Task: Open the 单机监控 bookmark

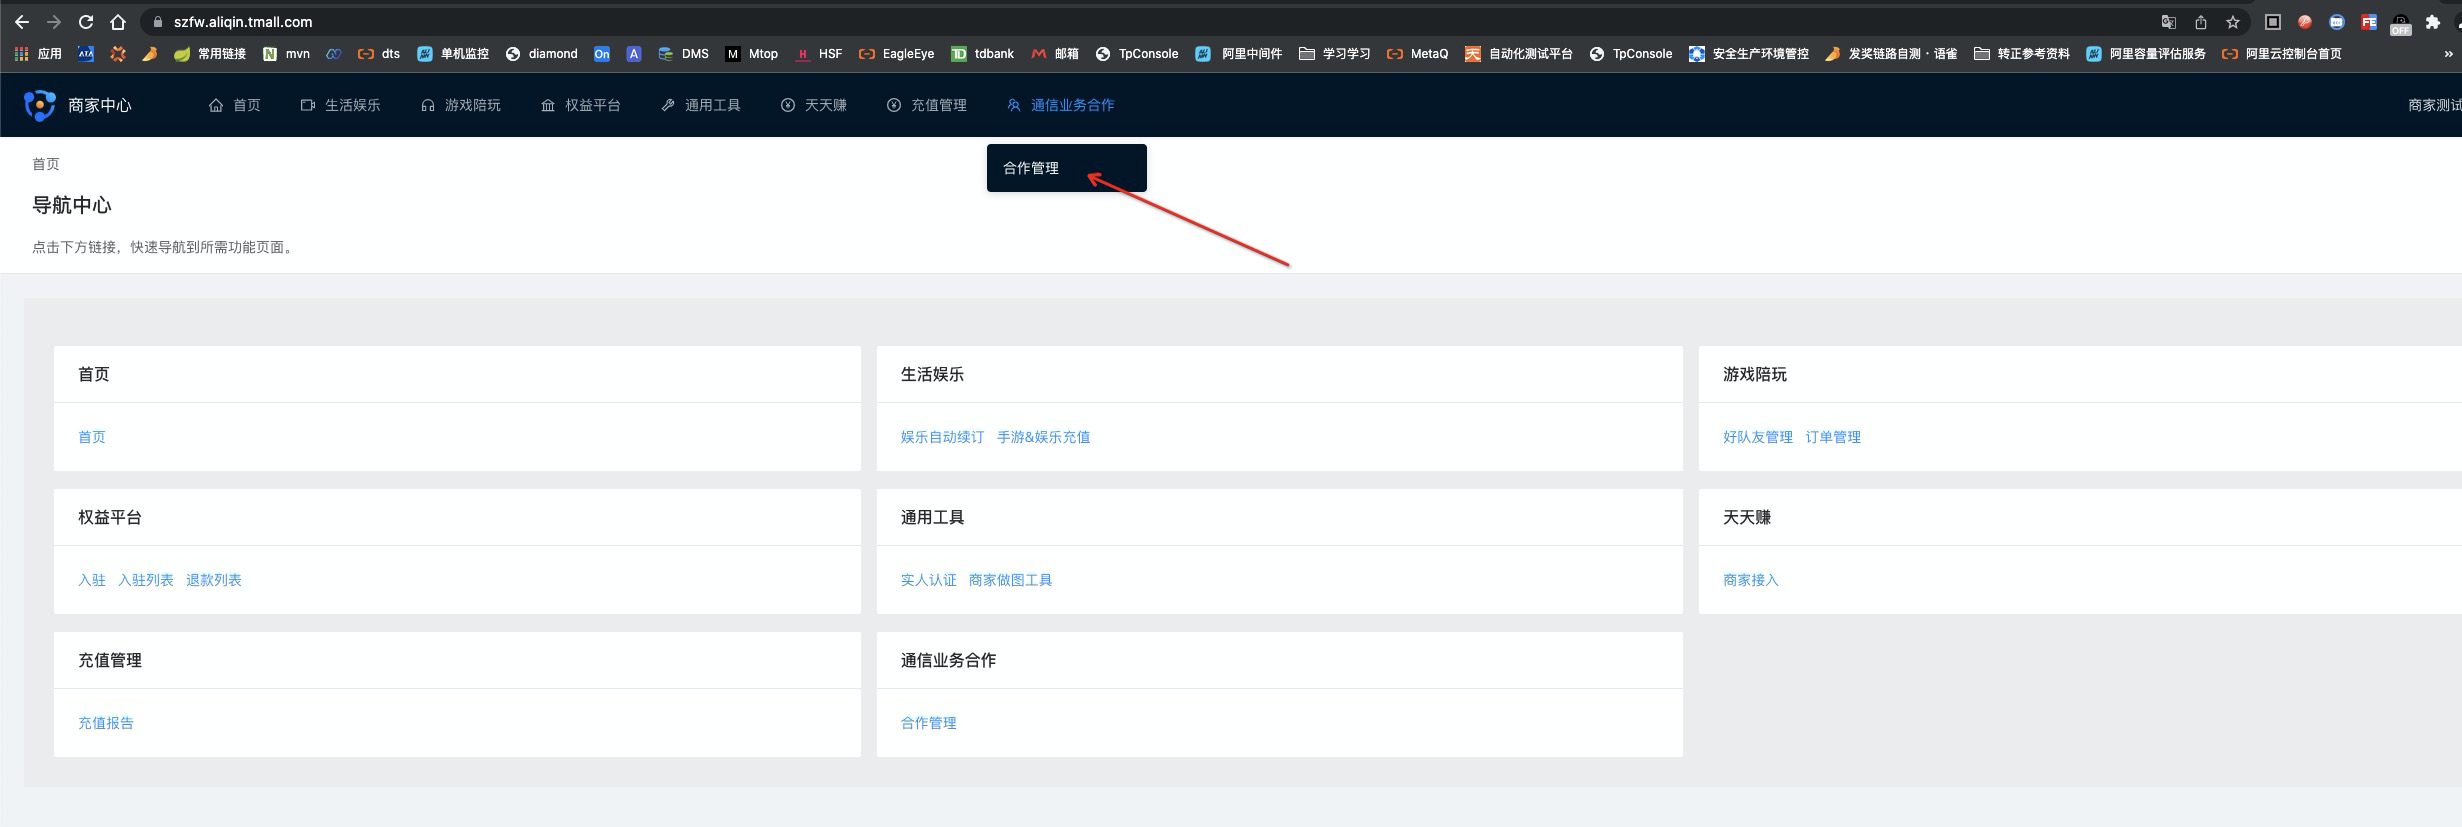Action: click(x=453, y=54)
